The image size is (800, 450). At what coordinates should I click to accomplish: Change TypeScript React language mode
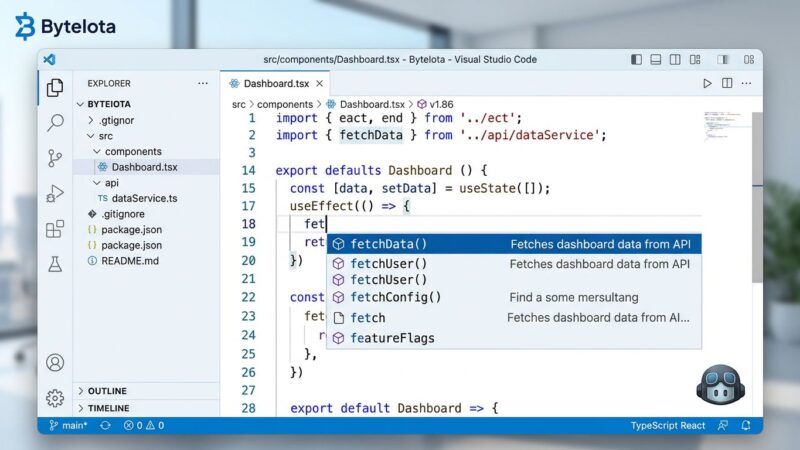(x=667, y=425)
